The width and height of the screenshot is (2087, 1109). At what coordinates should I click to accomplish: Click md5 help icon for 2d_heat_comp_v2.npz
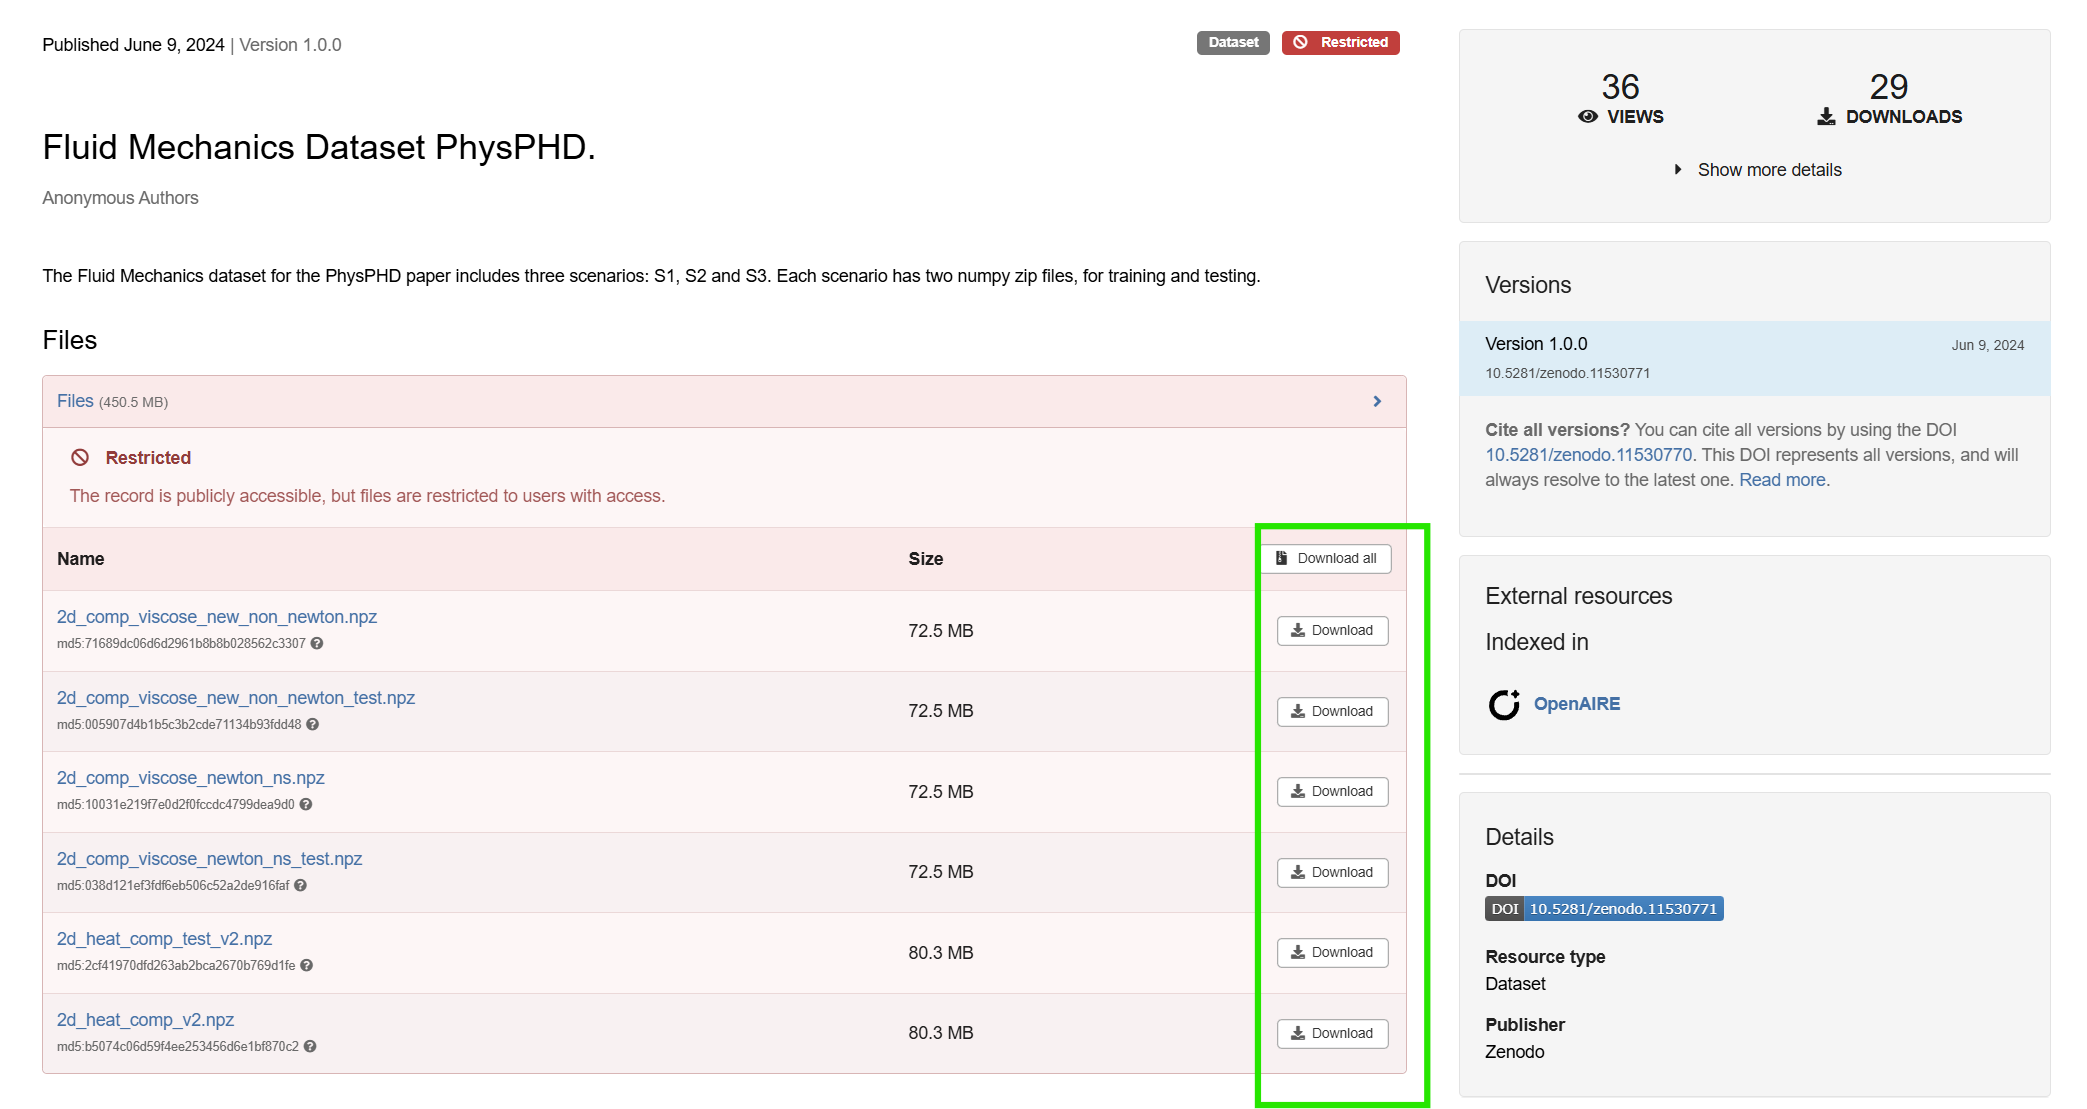pos(310,1047)
